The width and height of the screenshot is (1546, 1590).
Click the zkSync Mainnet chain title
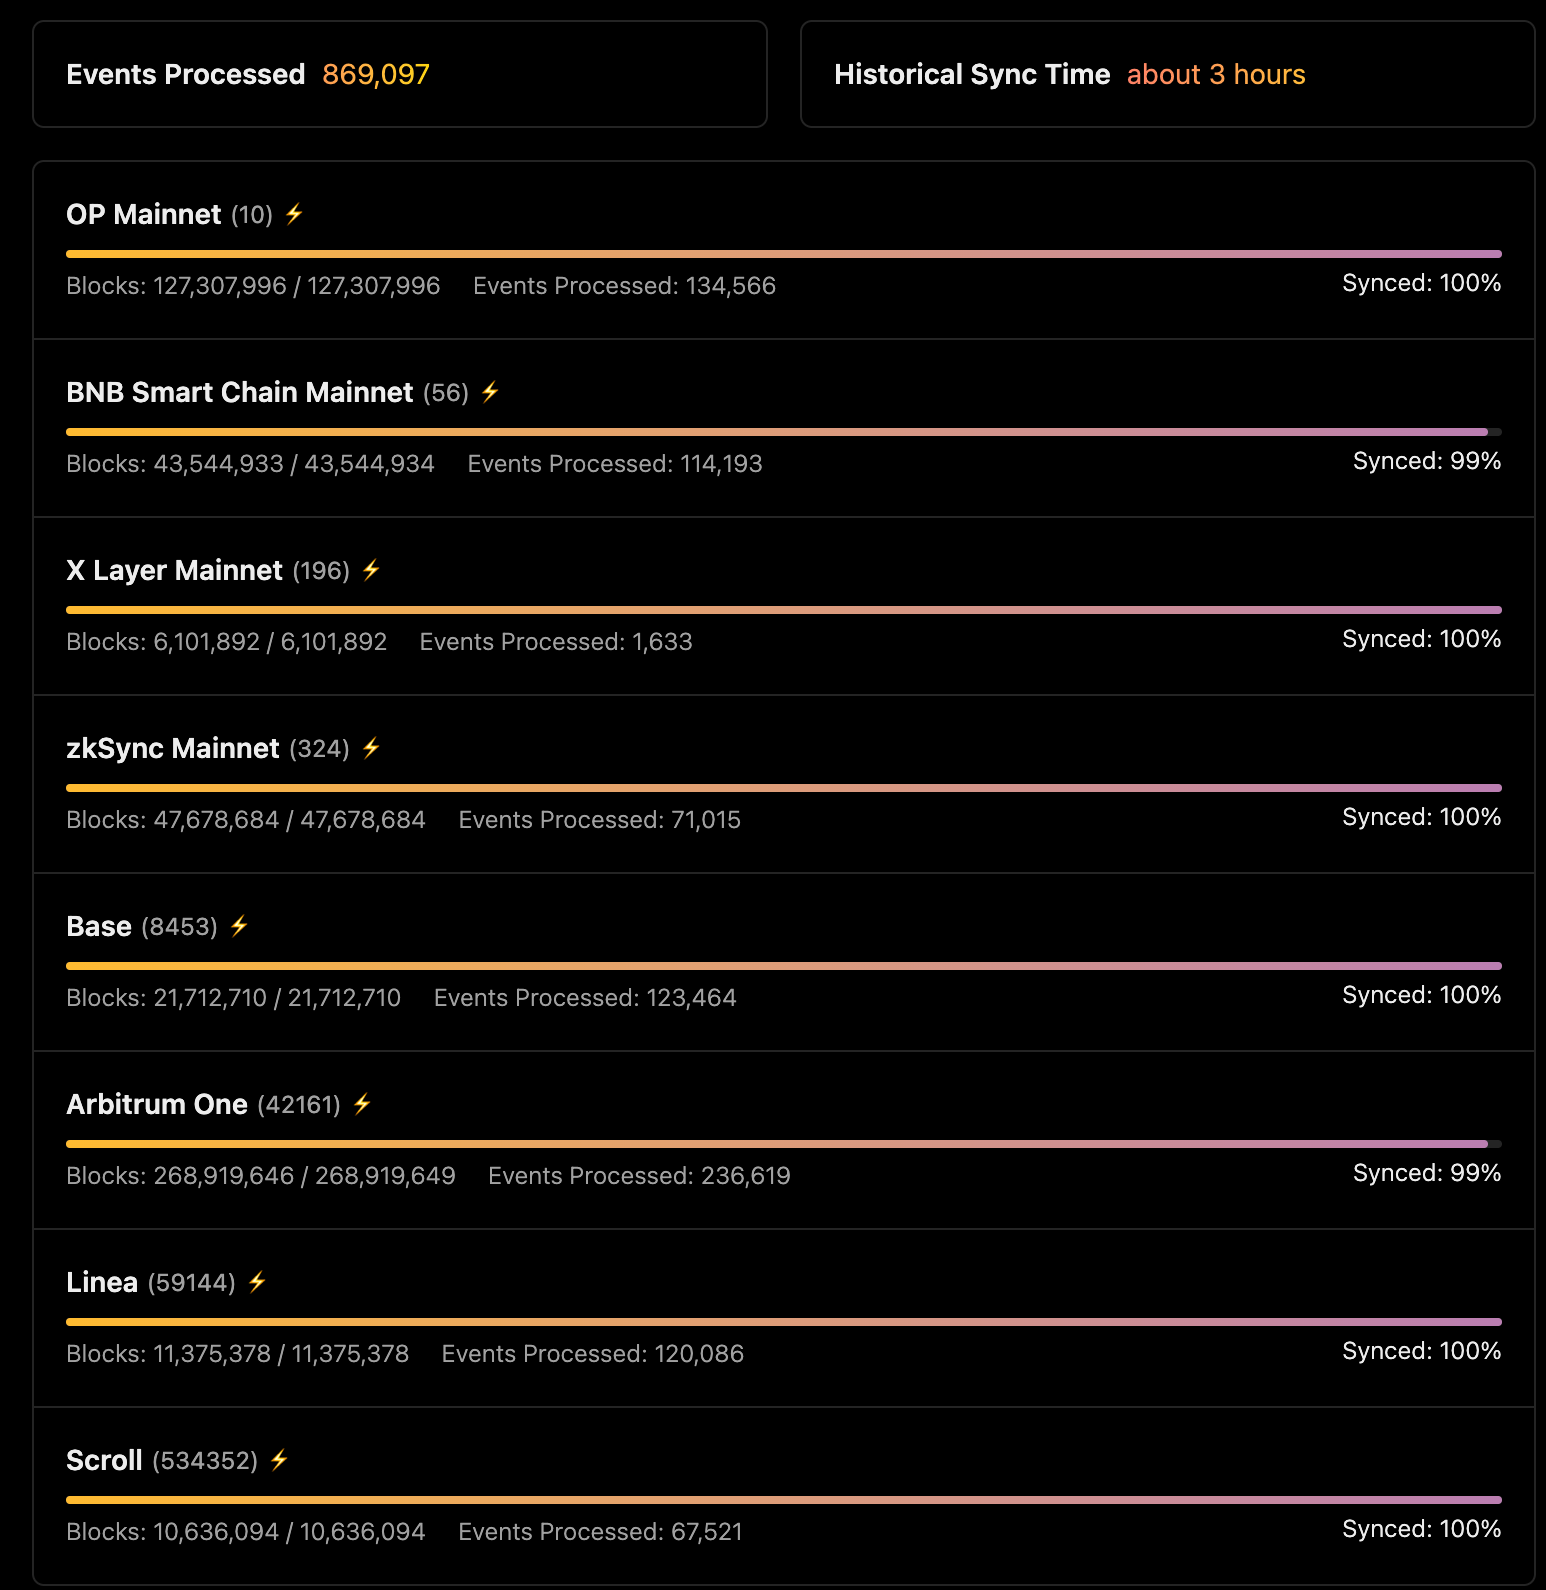pos(173,748)
